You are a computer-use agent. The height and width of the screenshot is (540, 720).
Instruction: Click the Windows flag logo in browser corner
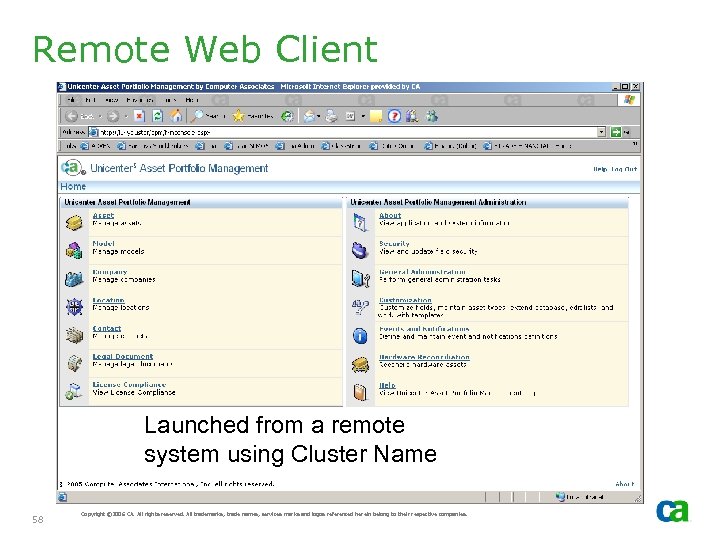[629, 100]
